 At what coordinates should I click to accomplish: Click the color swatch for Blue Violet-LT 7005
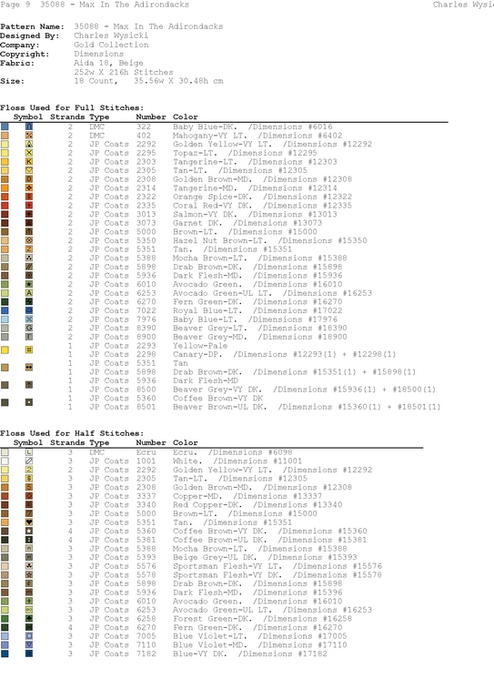pyautogui.click(x=5, y=636)
